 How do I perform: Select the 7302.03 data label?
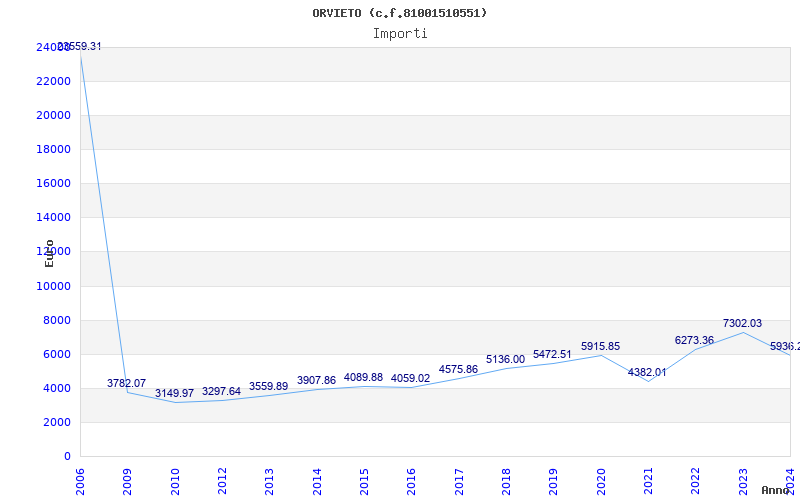(742, 323)
